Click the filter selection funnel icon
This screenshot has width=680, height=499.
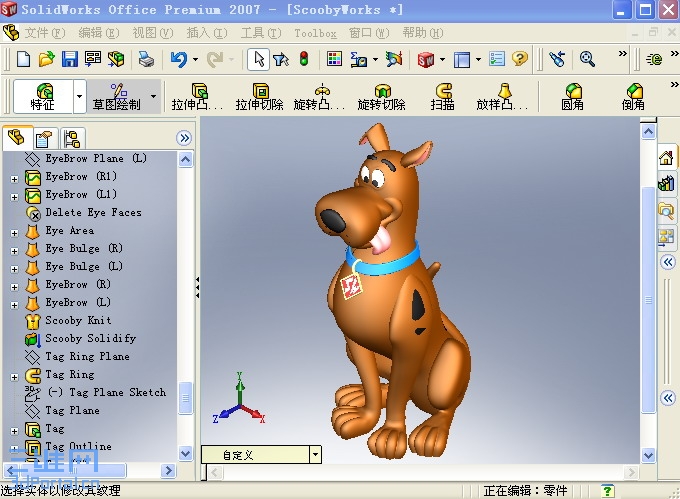pos(281,59)
